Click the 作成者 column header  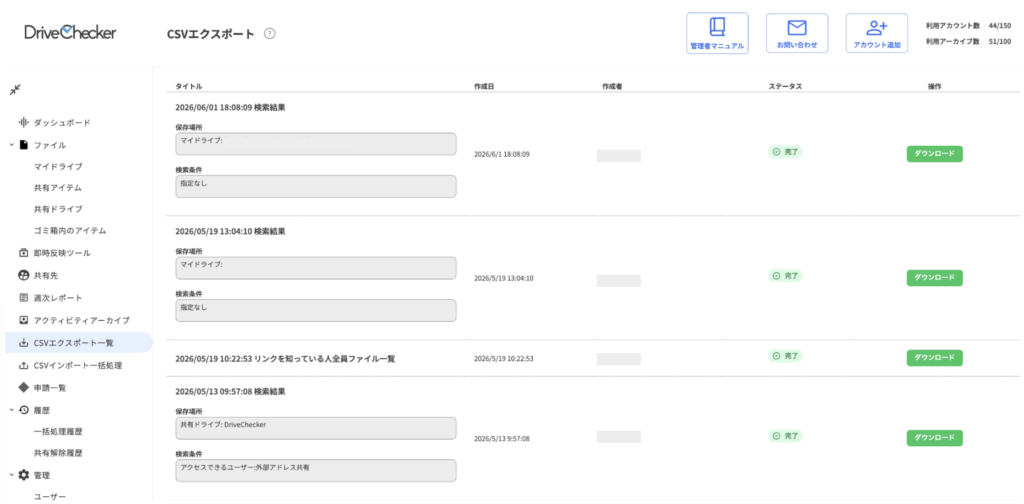(x=612, y=87)
